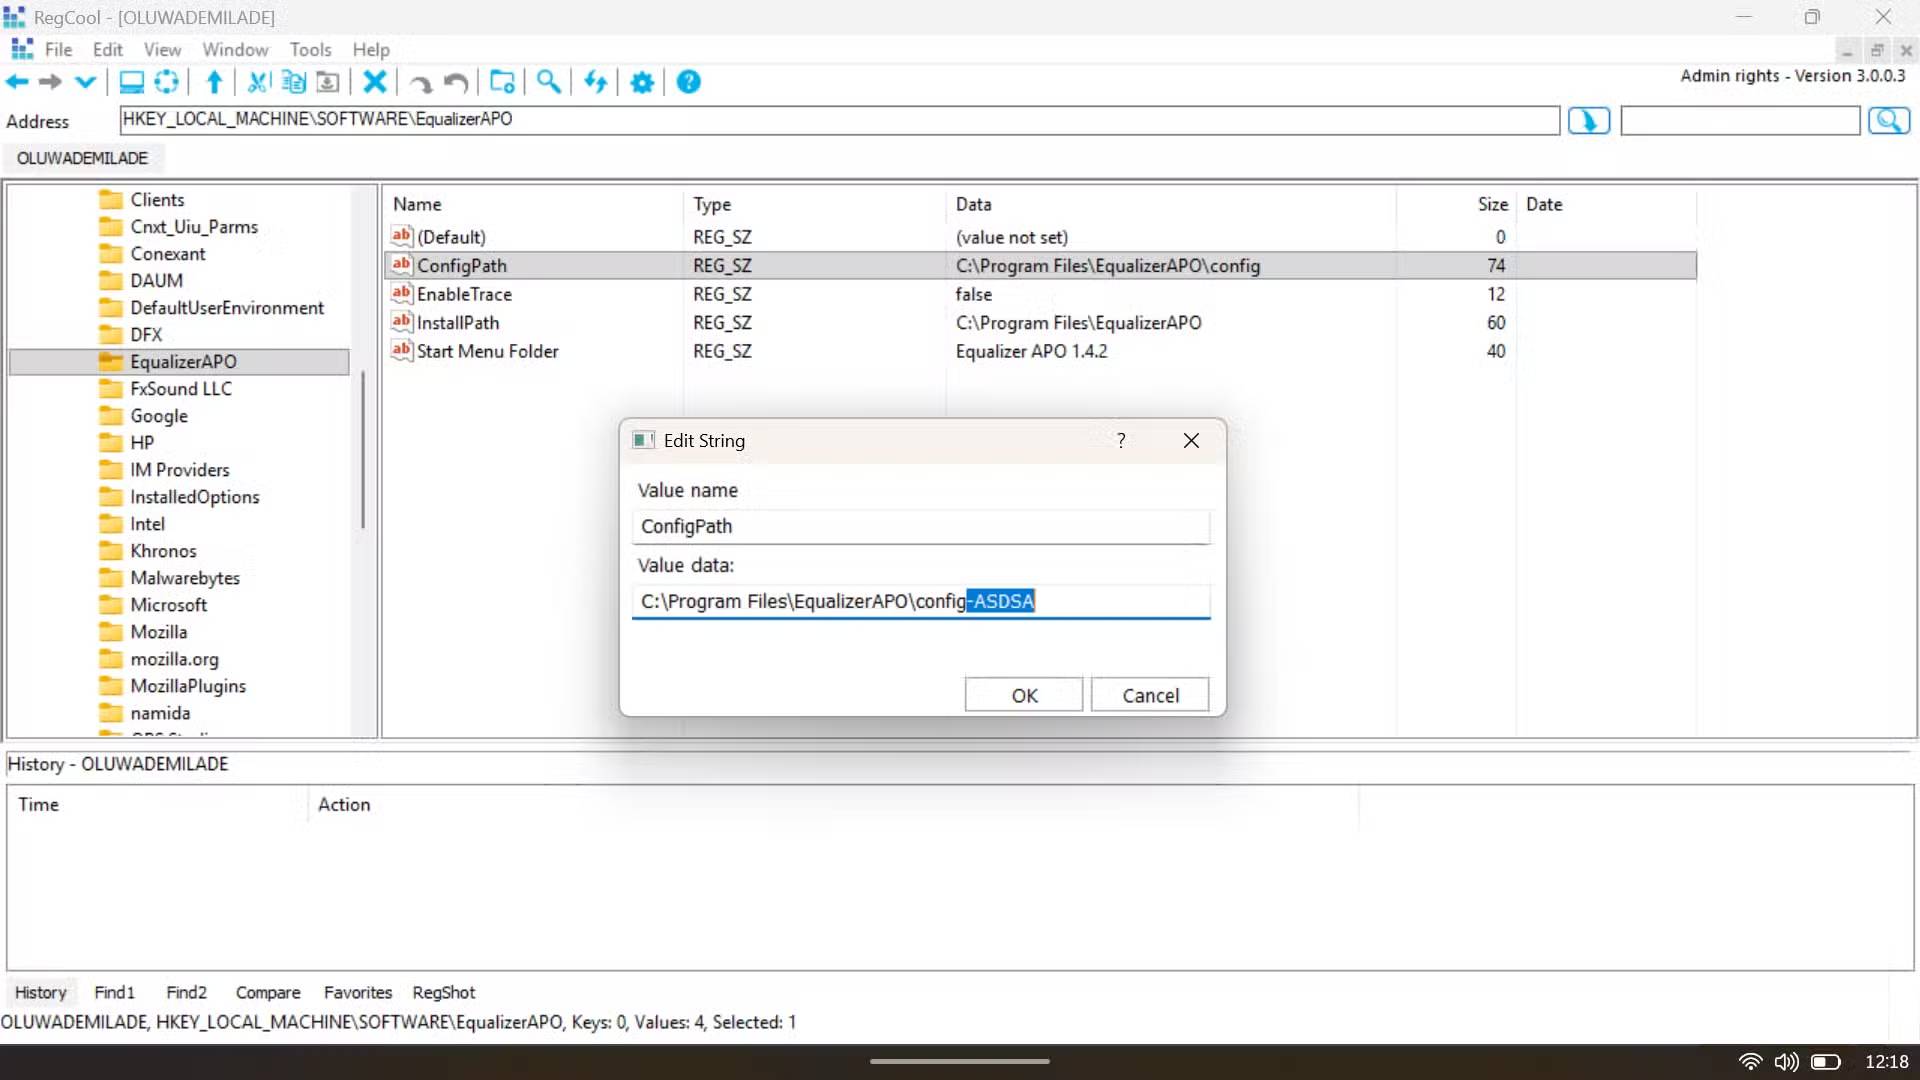Expand the EqualizerAPO registry key
The image size is (1920, 1080).
[x=185, y=361]
